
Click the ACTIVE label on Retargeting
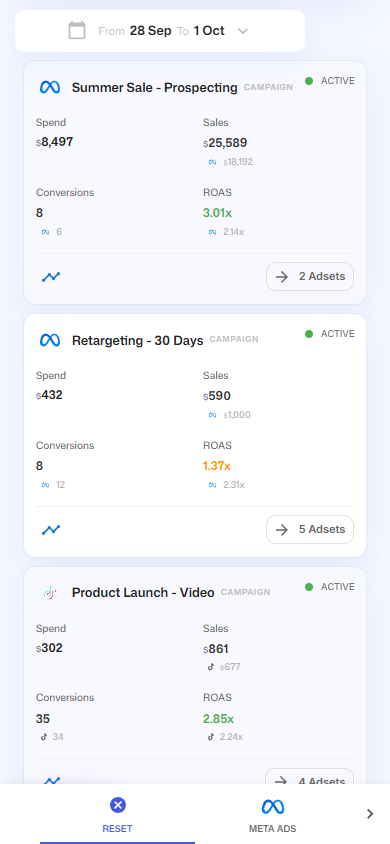tap(338, 334)
